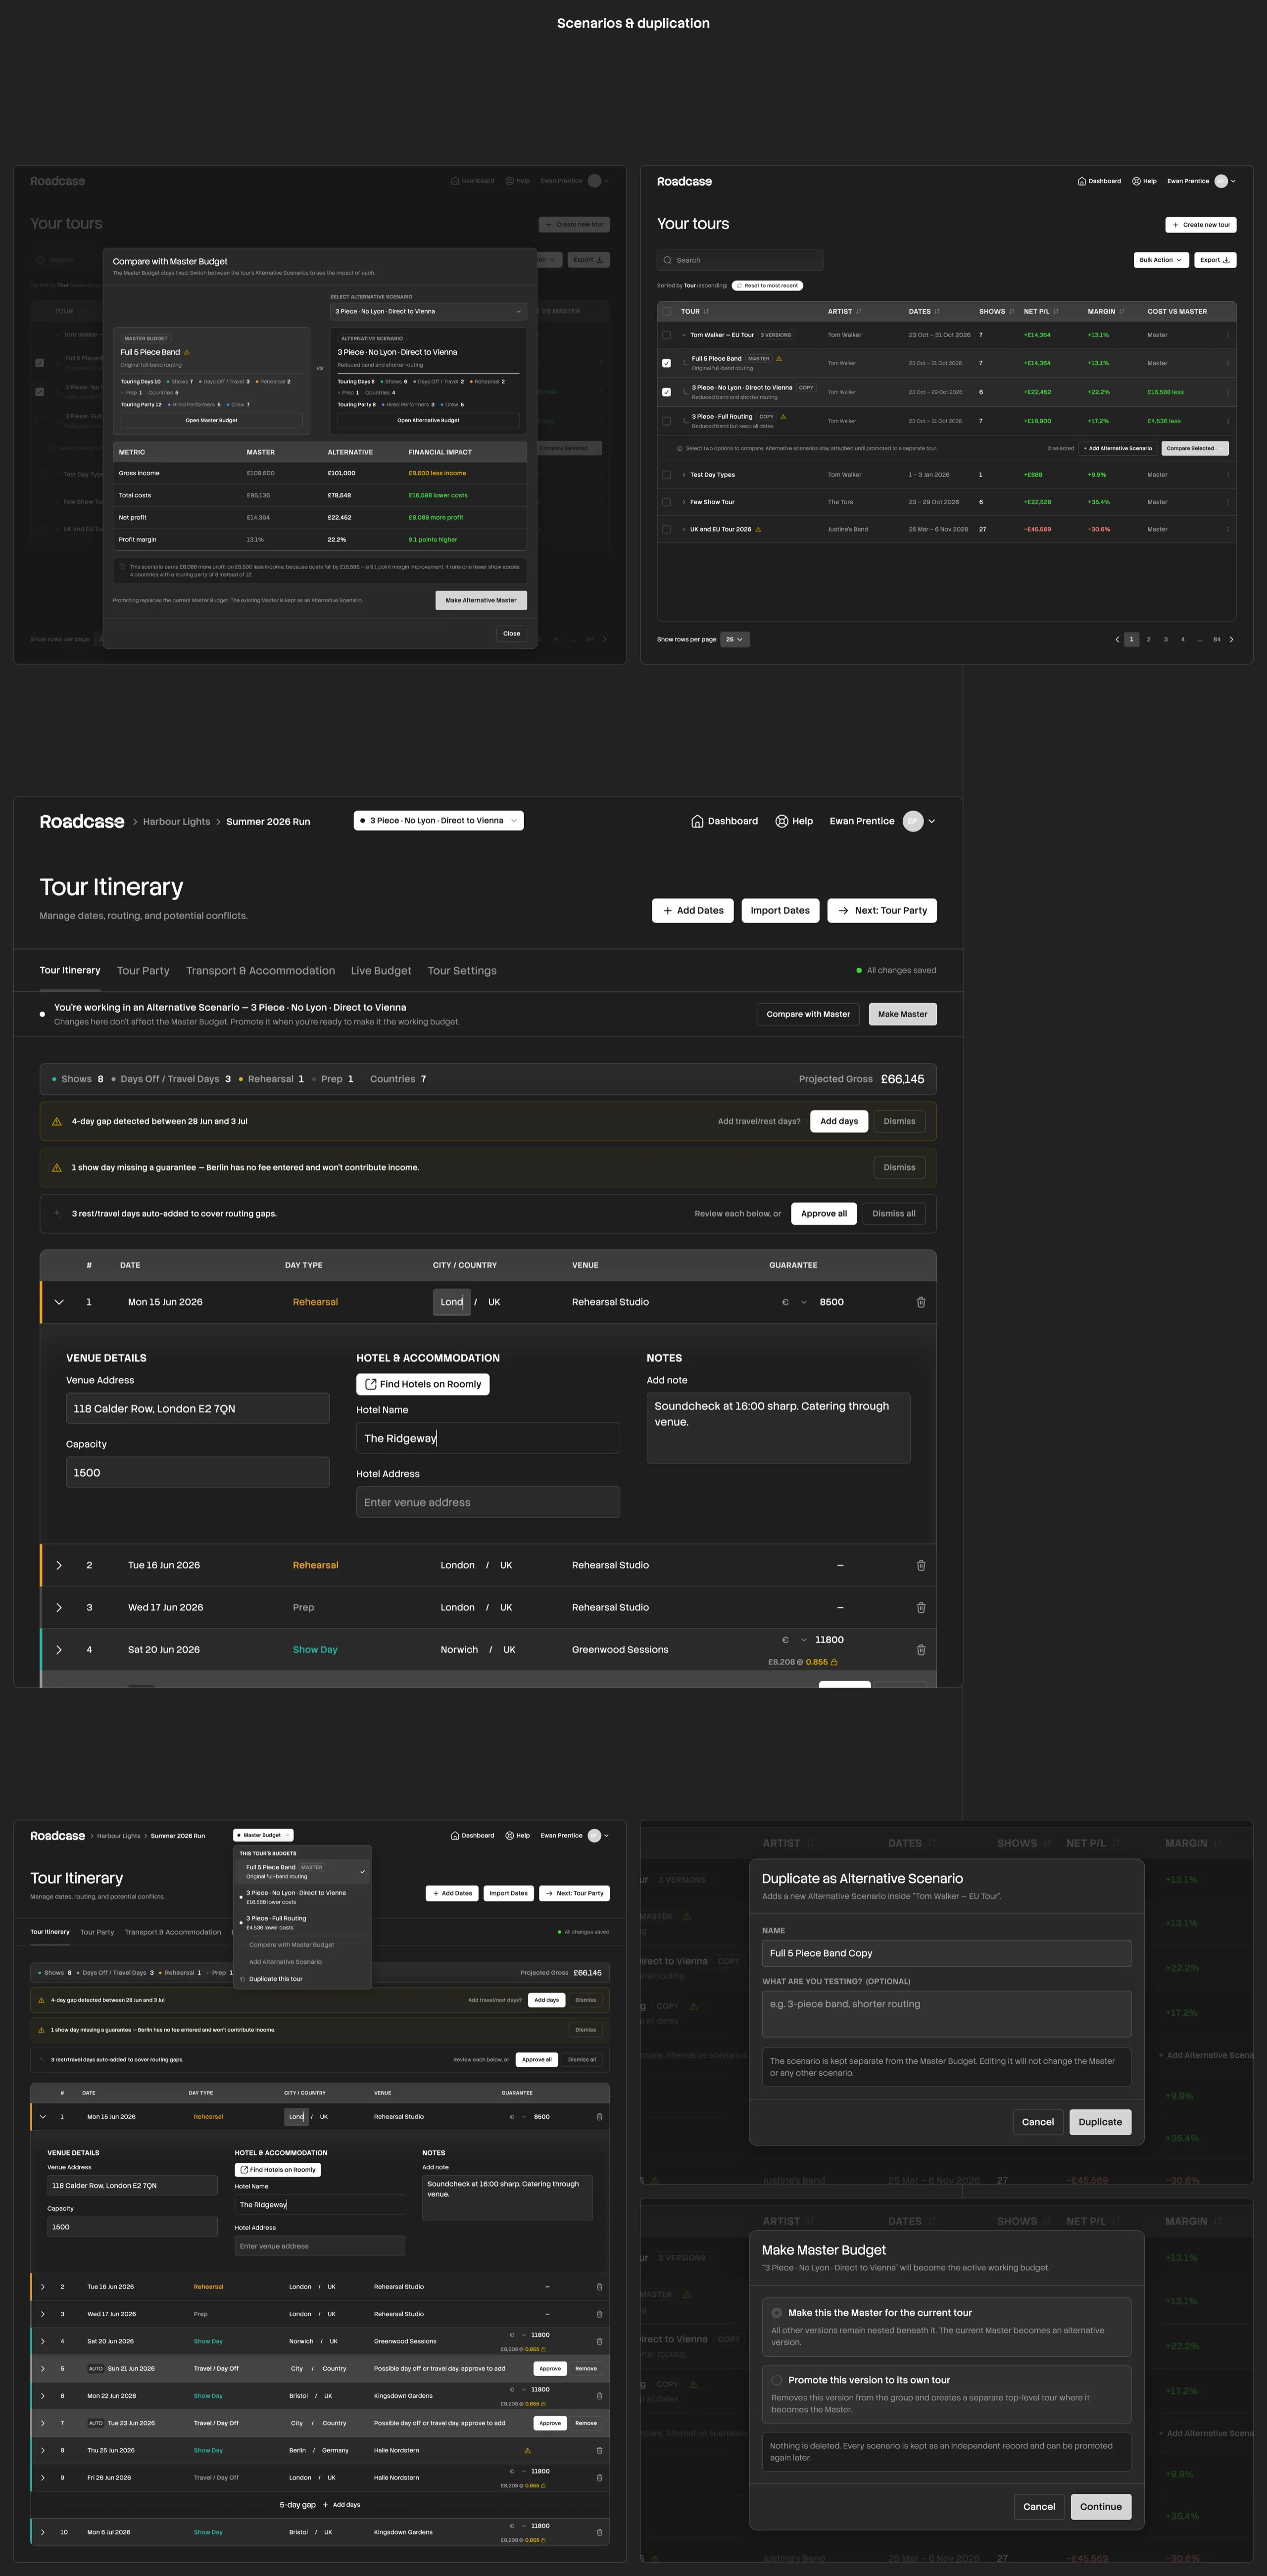Delete the Thu 25 Jun 2026 Berlin row via trash icon
This screenshot has width=1267, height=2576.
pos(599,2450)
